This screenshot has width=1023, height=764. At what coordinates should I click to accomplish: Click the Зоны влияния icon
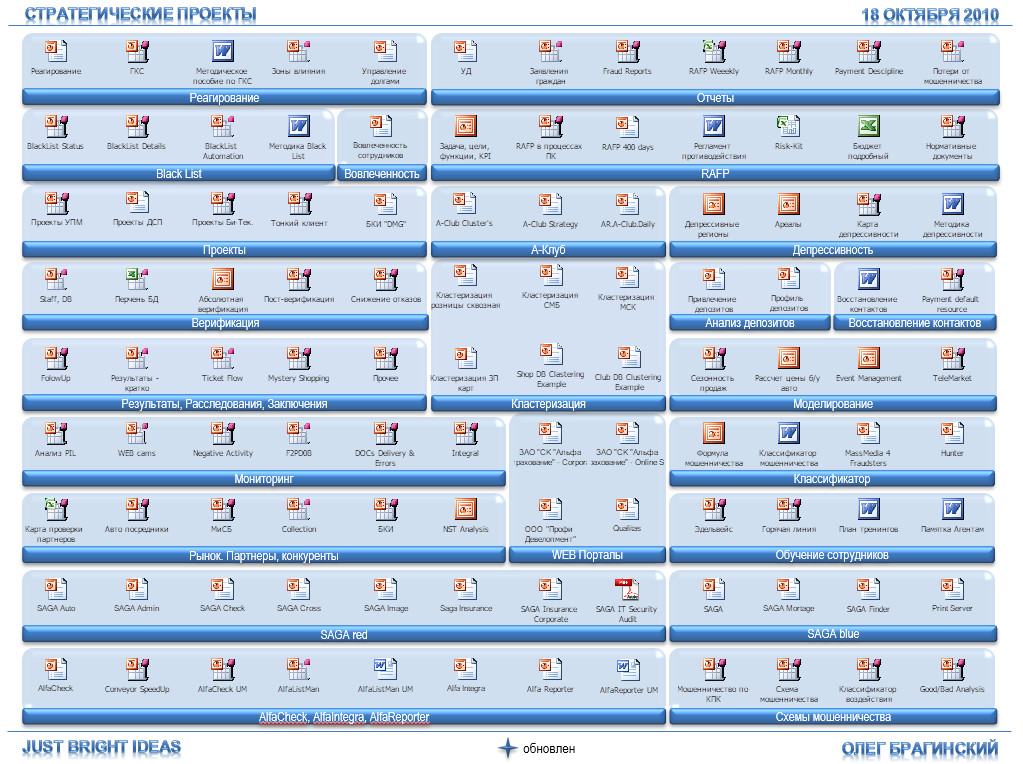(x=299, y=51)
